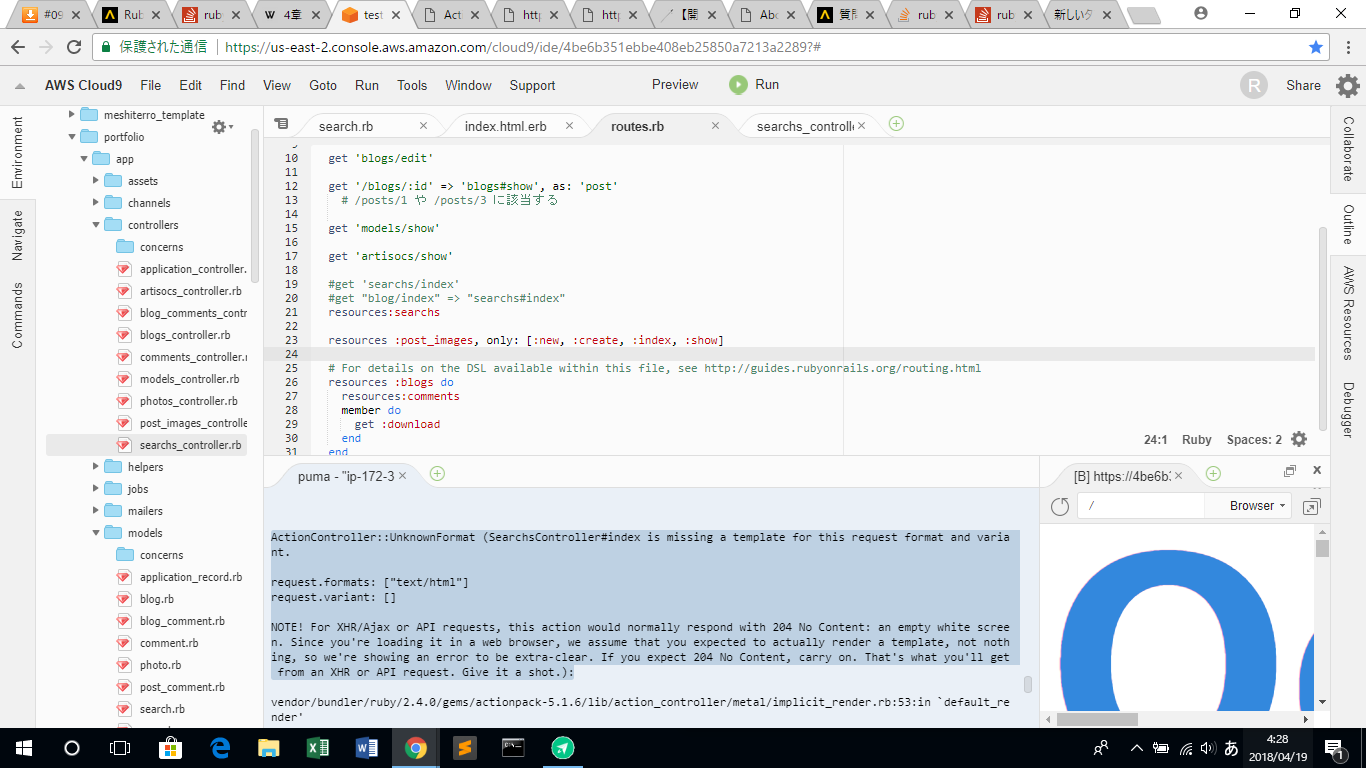The image size is (1366, 768).
Task: Click the Share button
Action: click(x=1303, y=85)
